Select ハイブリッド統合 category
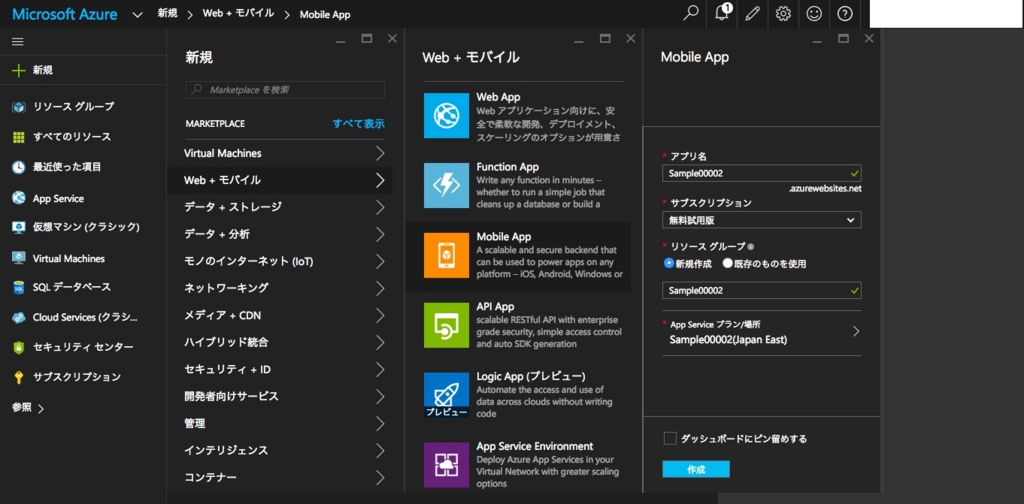This screenshot has height=504, width=1024. tap(280, 342)
